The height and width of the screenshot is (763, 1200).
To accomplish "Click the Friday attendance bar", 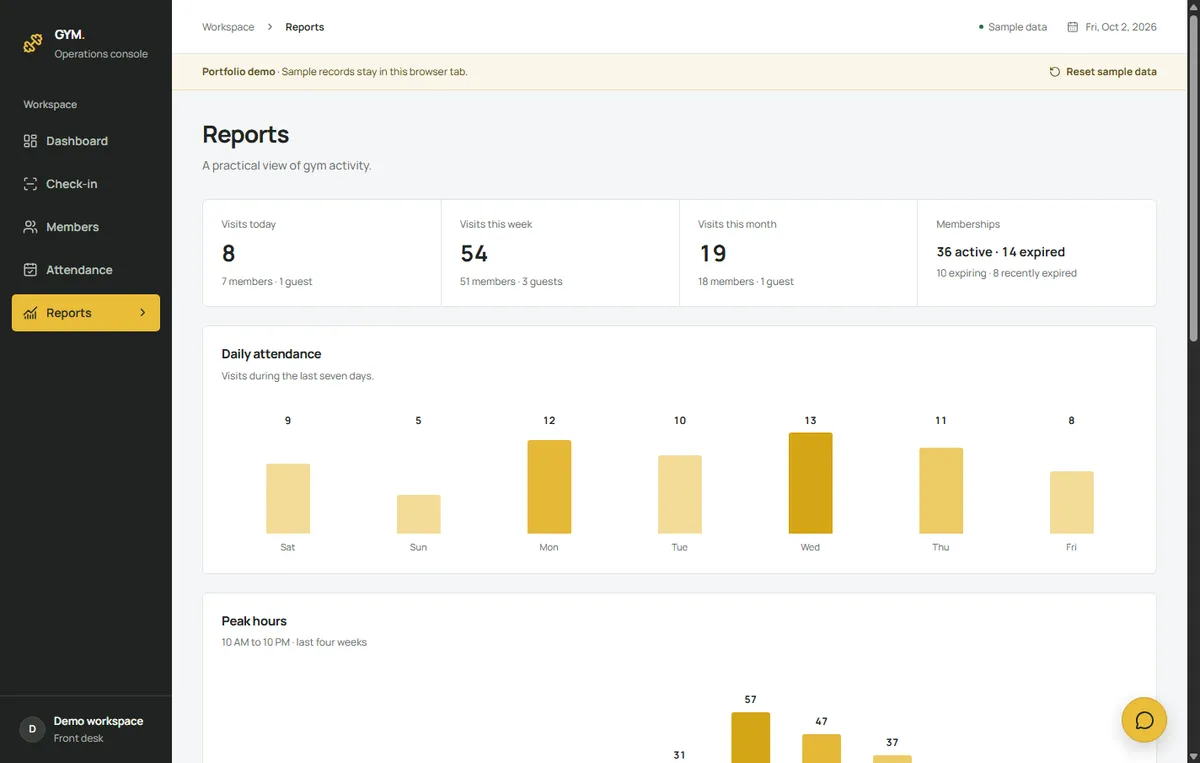I will click(x=1072, y=503).
